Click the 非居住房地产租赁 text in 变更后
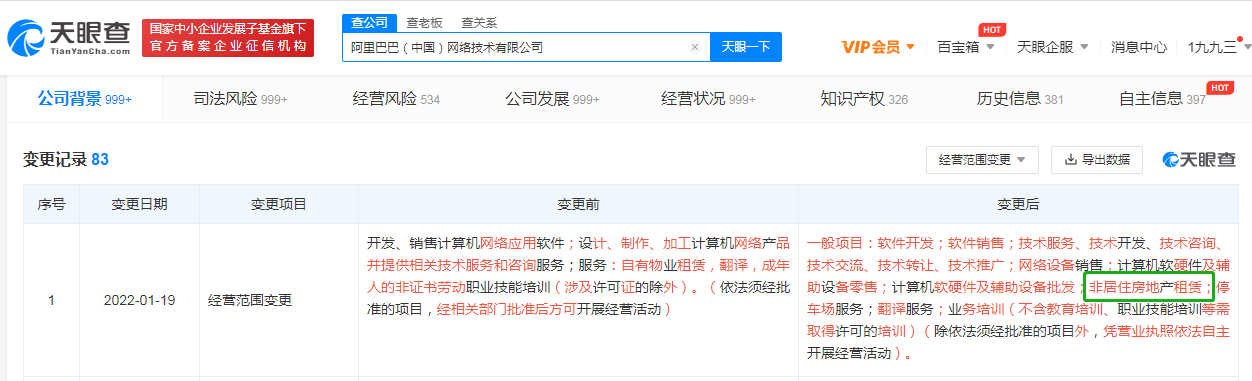Viewport: 1252px width, 381px height. click(x=1147, y=288)
